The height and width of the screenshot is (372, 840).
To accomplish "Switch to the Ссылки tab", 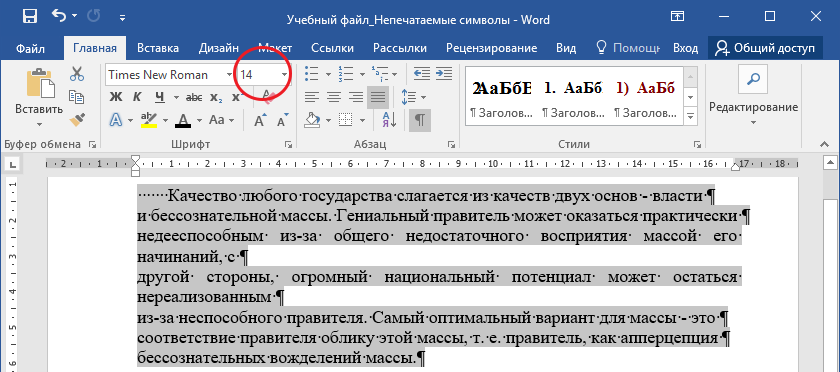I will (x=332, y=48).
